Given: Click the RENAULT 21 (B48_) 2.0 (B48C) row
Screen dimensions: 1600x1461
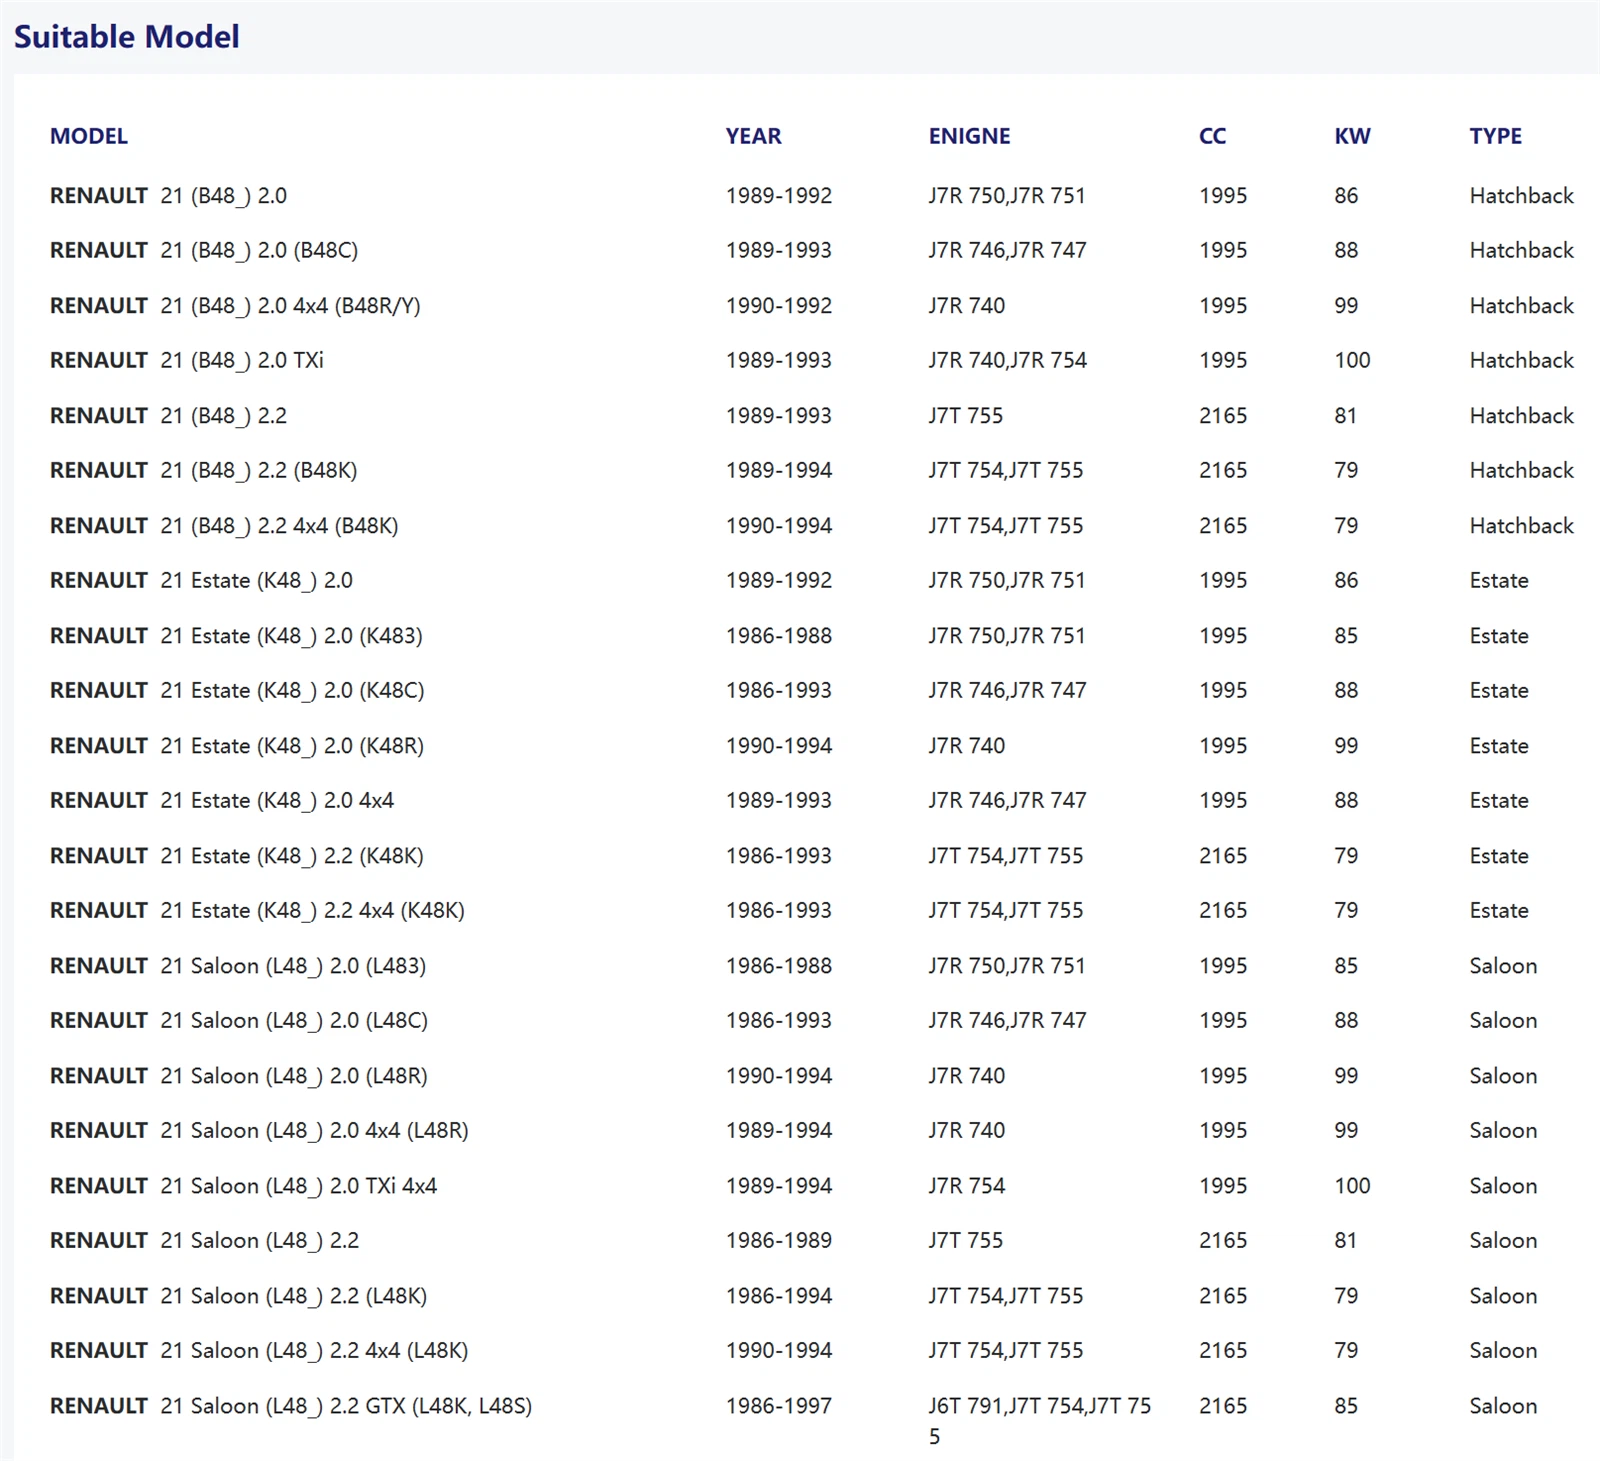Looking at the screenshot, I should 204,250.
